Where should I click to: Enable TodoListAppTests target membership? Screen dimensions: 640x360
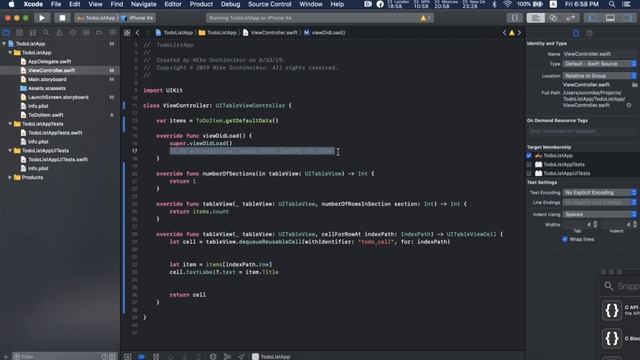point(529,164)
